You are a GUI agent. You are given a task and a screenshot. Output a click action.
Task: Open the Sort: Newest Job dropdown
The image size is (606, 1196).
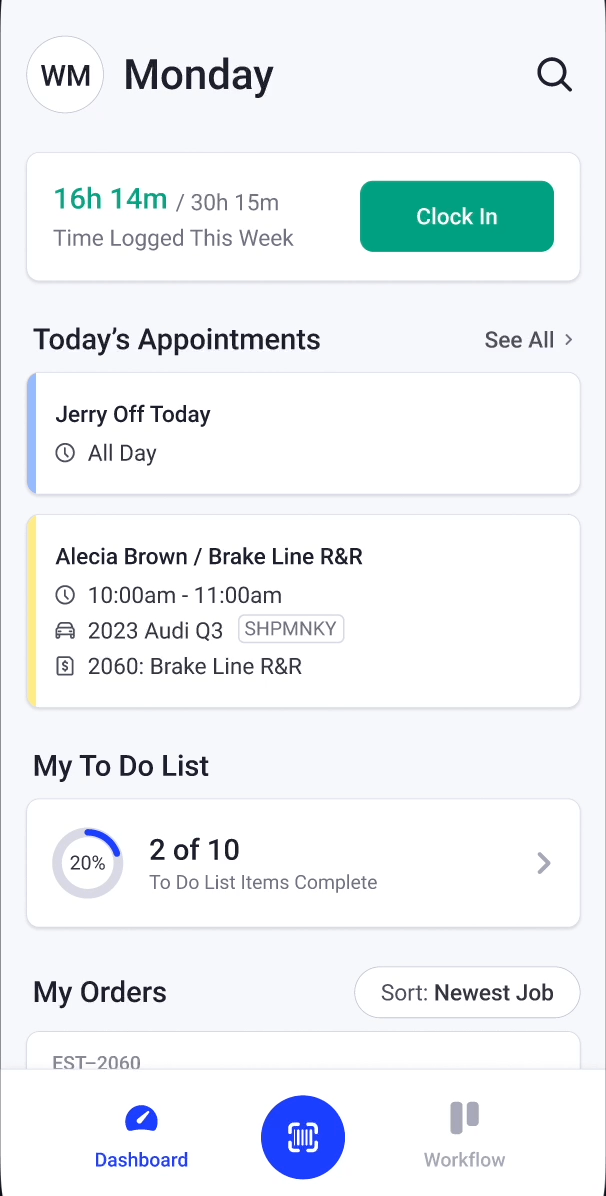(x=467, y=992)
